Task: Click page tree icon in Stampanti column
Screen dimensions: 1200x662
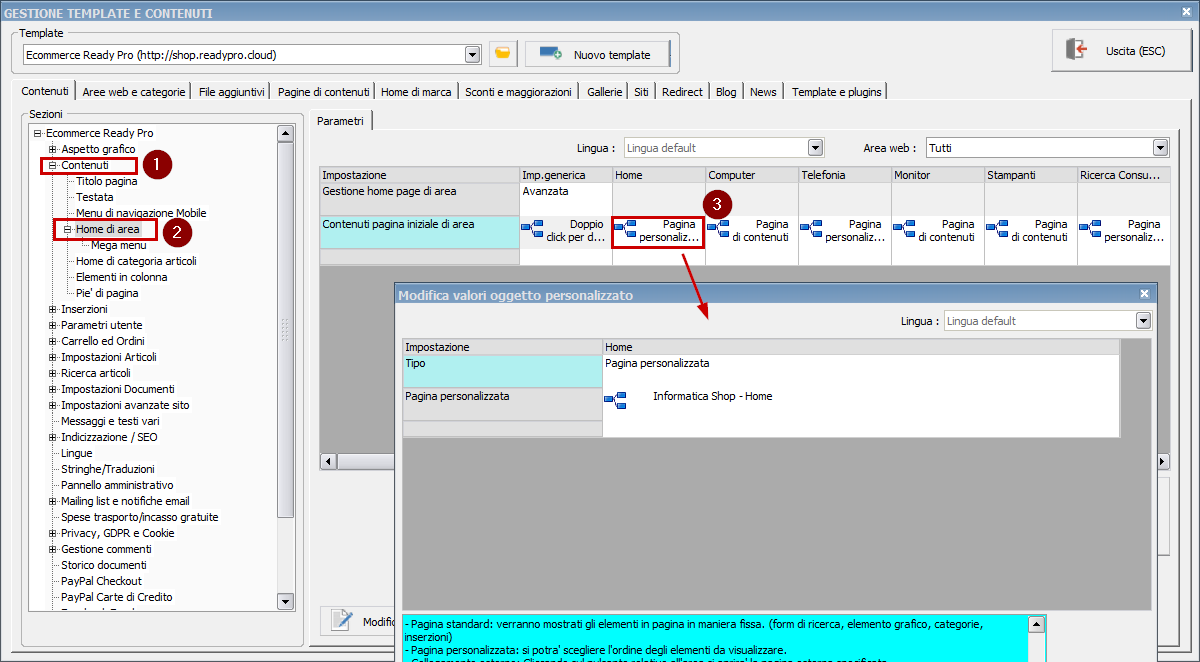Action: point(997,231)
